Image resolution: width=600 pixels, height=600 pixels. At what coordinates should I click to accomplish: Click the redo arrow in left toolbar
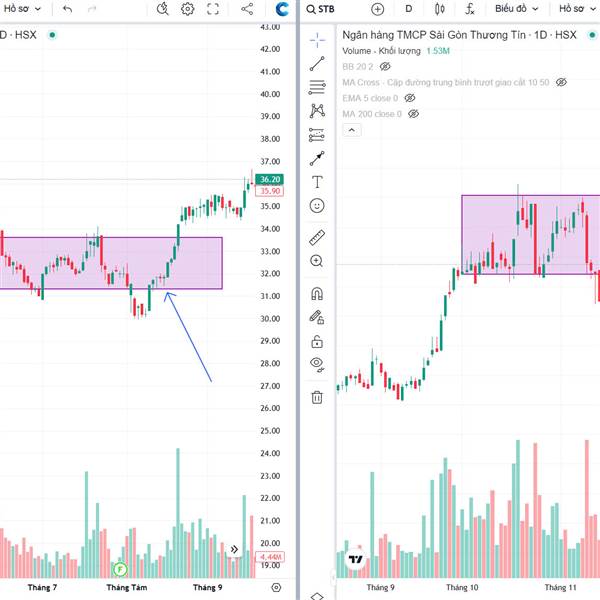(x=92, y=9)
